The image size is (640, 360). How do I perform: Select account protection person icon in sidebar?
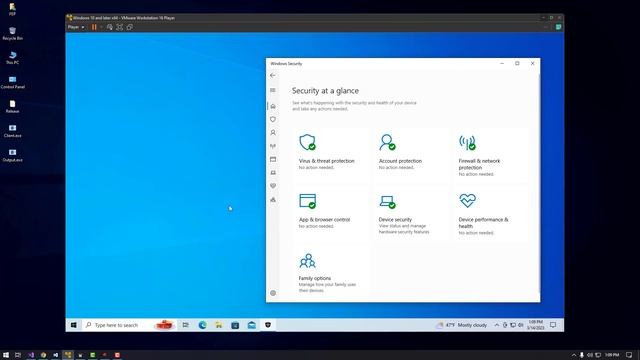coord(273,133)
